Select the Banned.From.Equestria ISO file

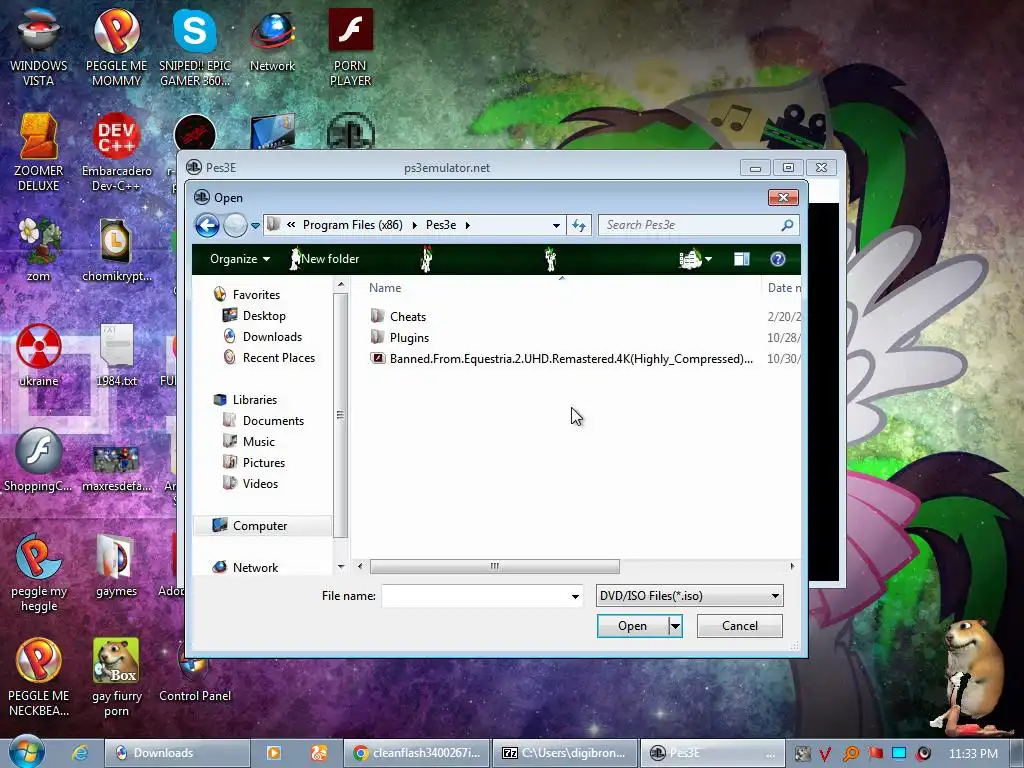click(562, 359)
